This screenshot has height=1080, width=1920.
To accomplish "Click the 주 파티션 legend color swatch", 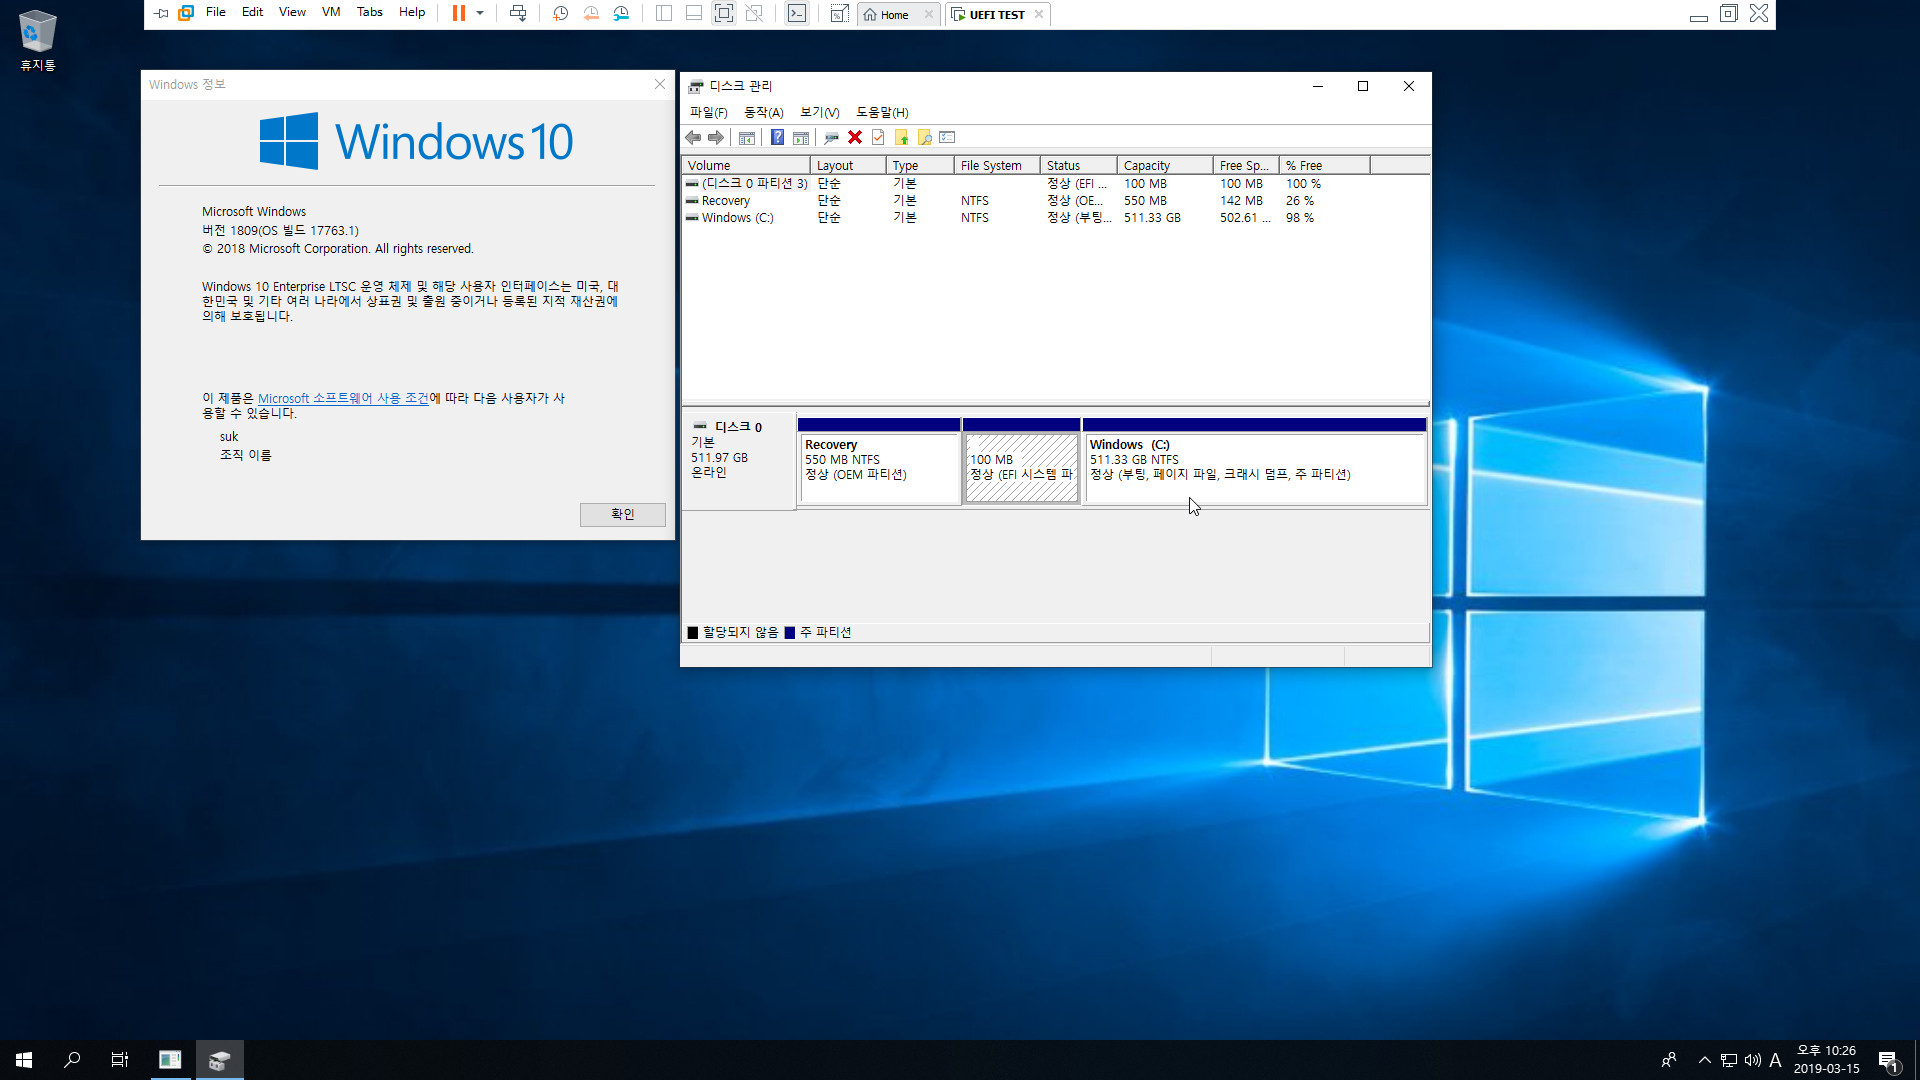I will click(x=791, y=632).
